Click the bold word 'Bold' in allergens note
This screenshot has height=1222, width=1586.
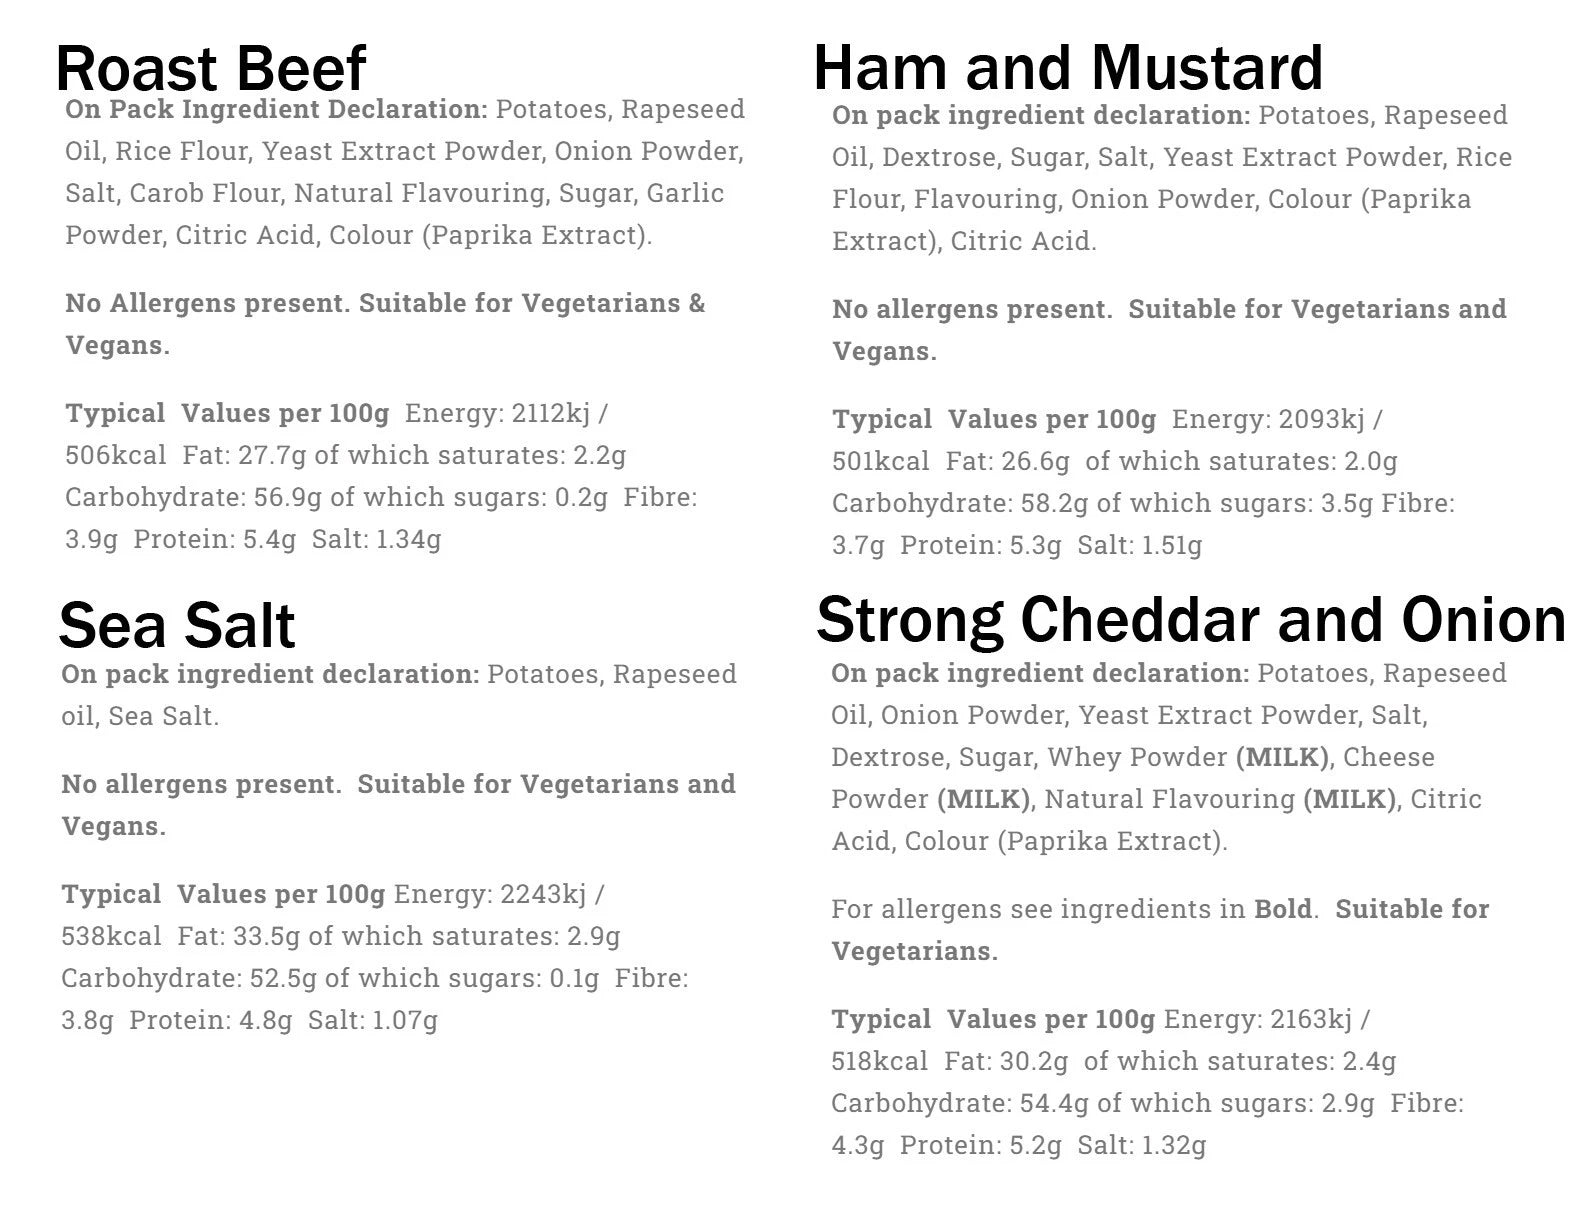tap(1283, 909)
